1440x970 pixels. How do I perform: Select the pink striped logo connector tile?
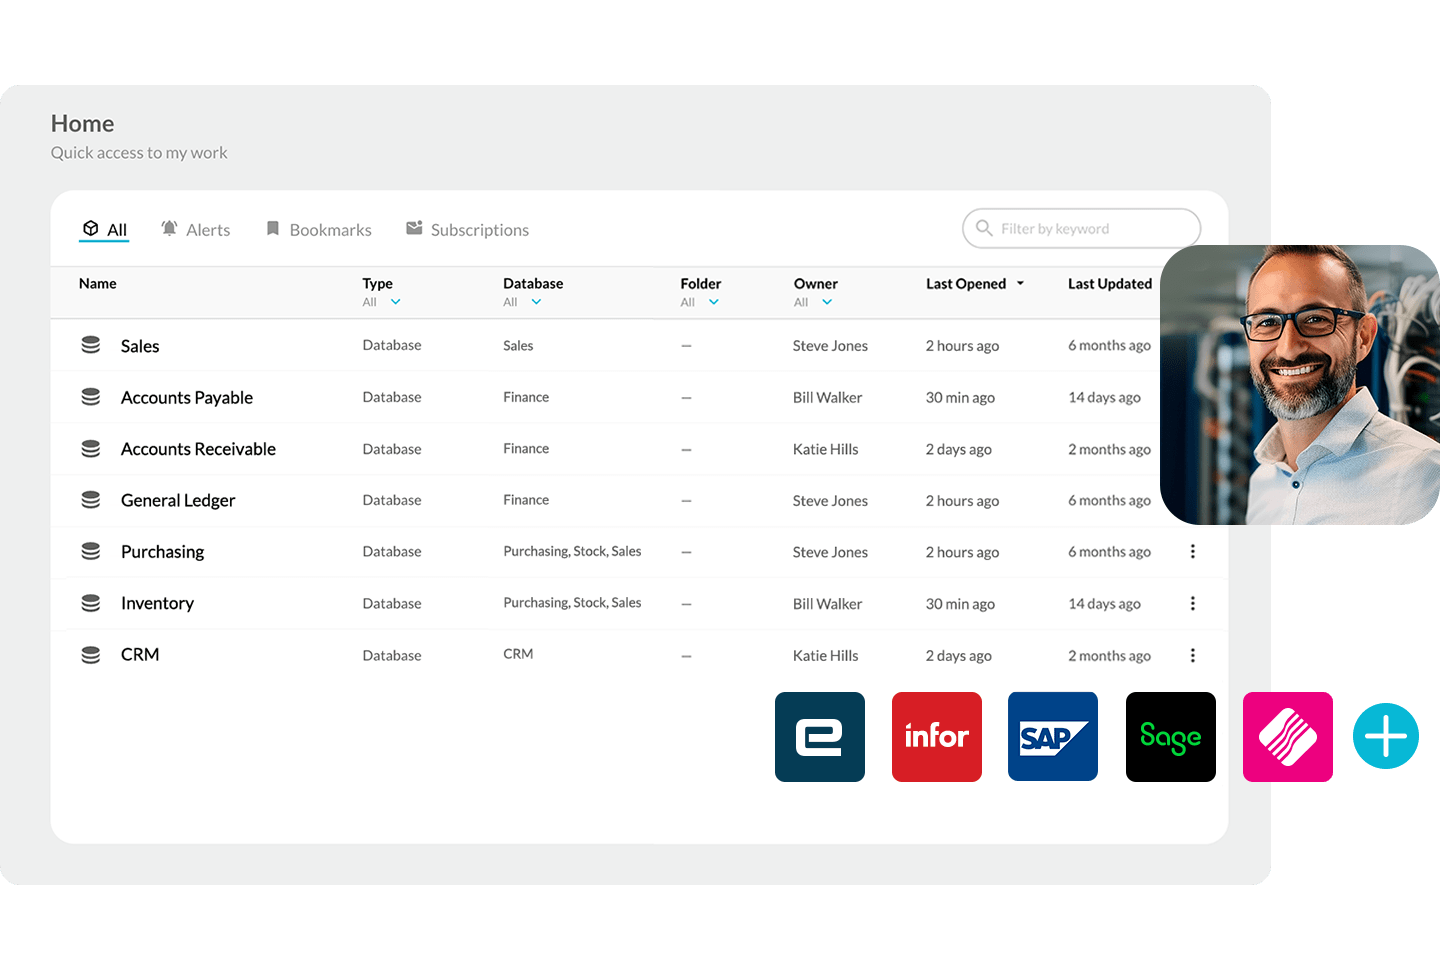[x=1288, y=737]
